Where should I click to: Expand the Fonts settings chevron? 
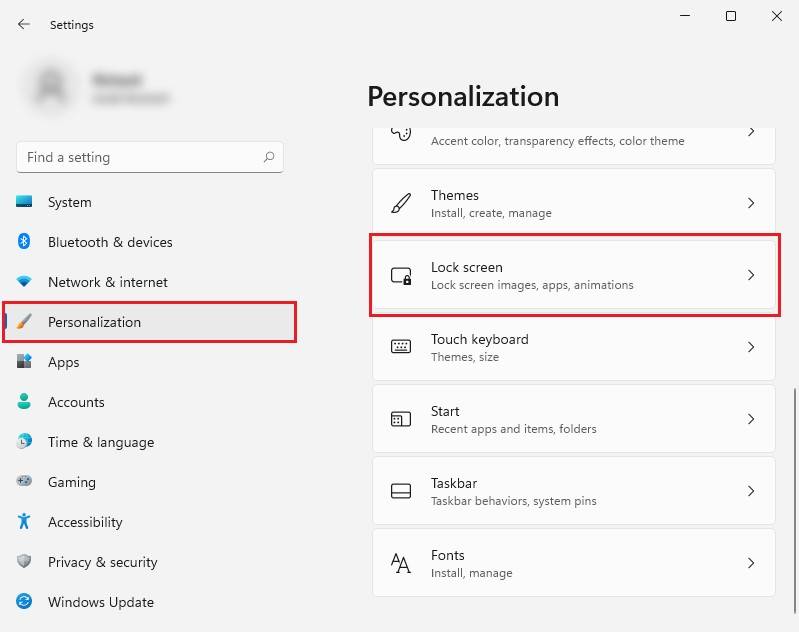click(751, 563)
